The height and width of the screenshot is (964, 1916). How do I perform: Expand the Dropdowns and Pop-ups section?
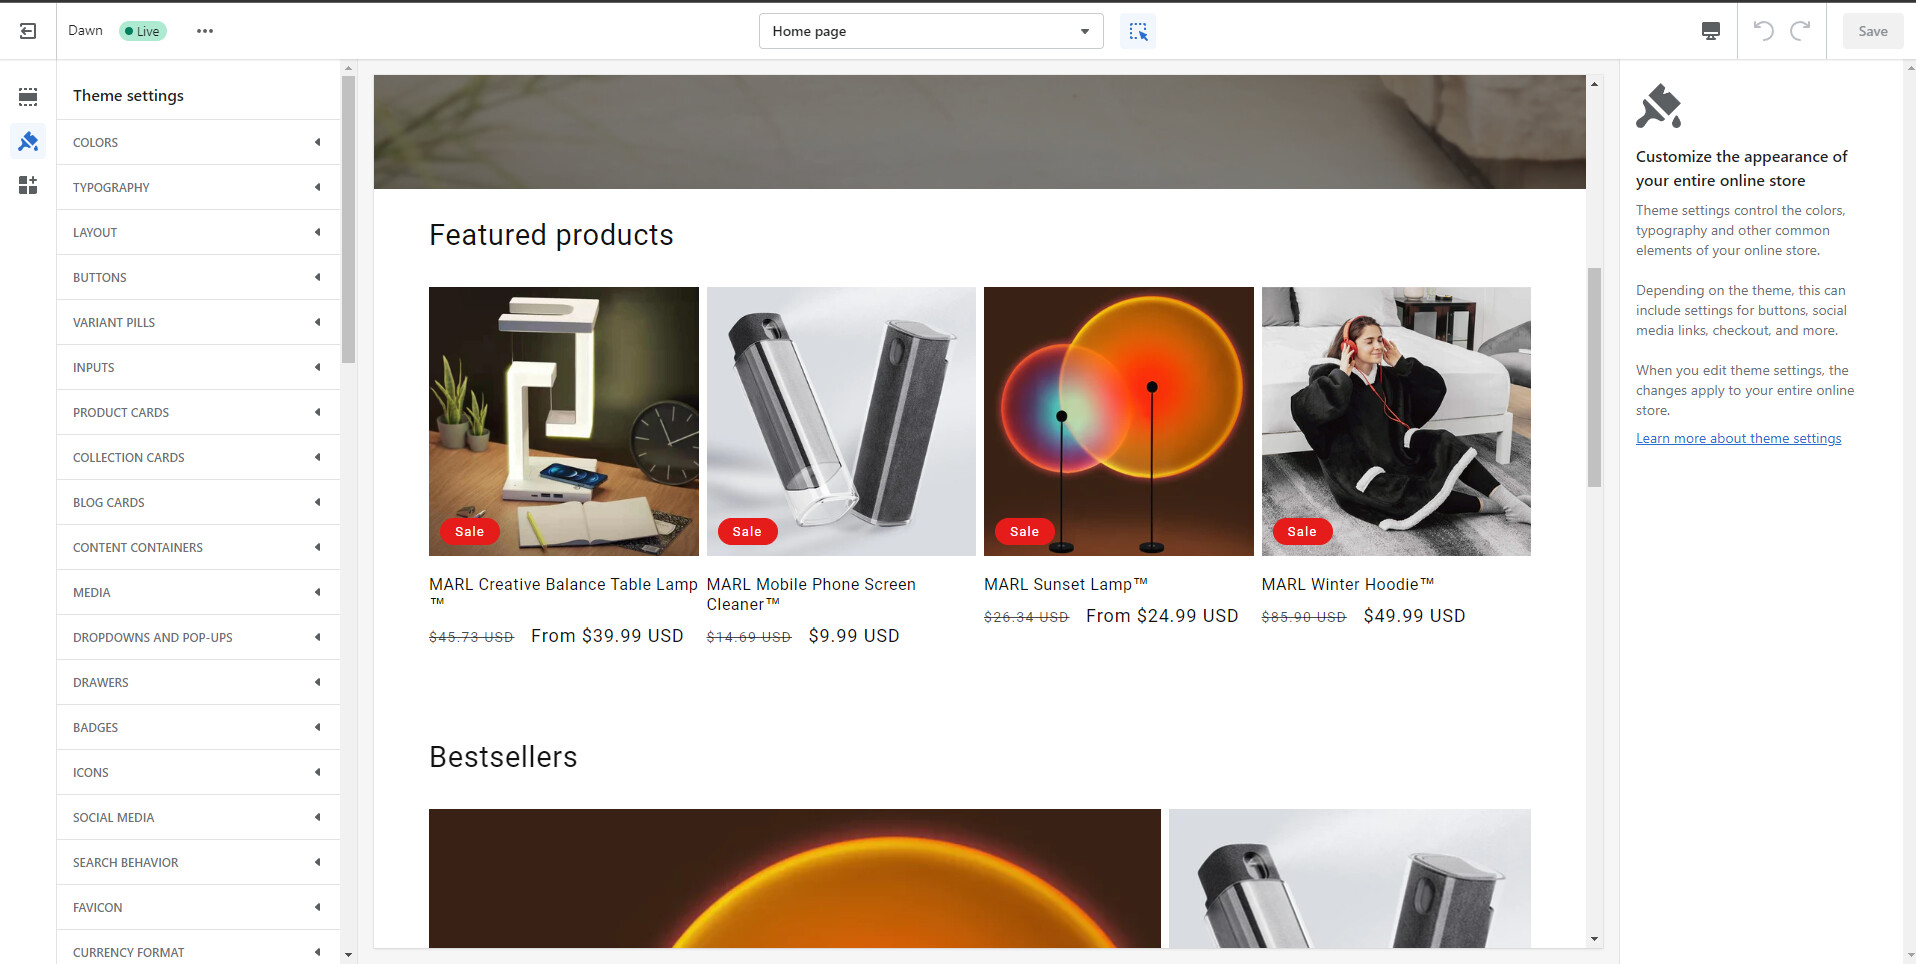[198, 637]
